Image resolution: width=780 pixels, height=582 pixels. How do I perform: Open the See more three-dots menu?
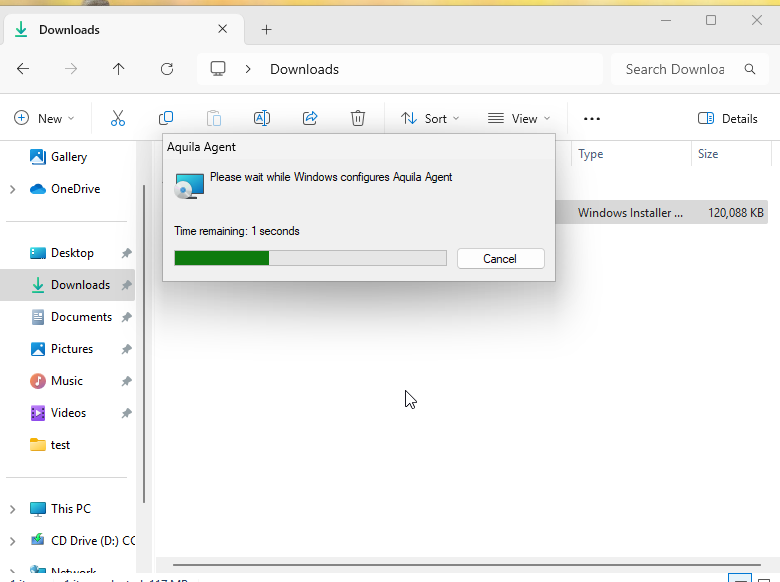[591, 118]
